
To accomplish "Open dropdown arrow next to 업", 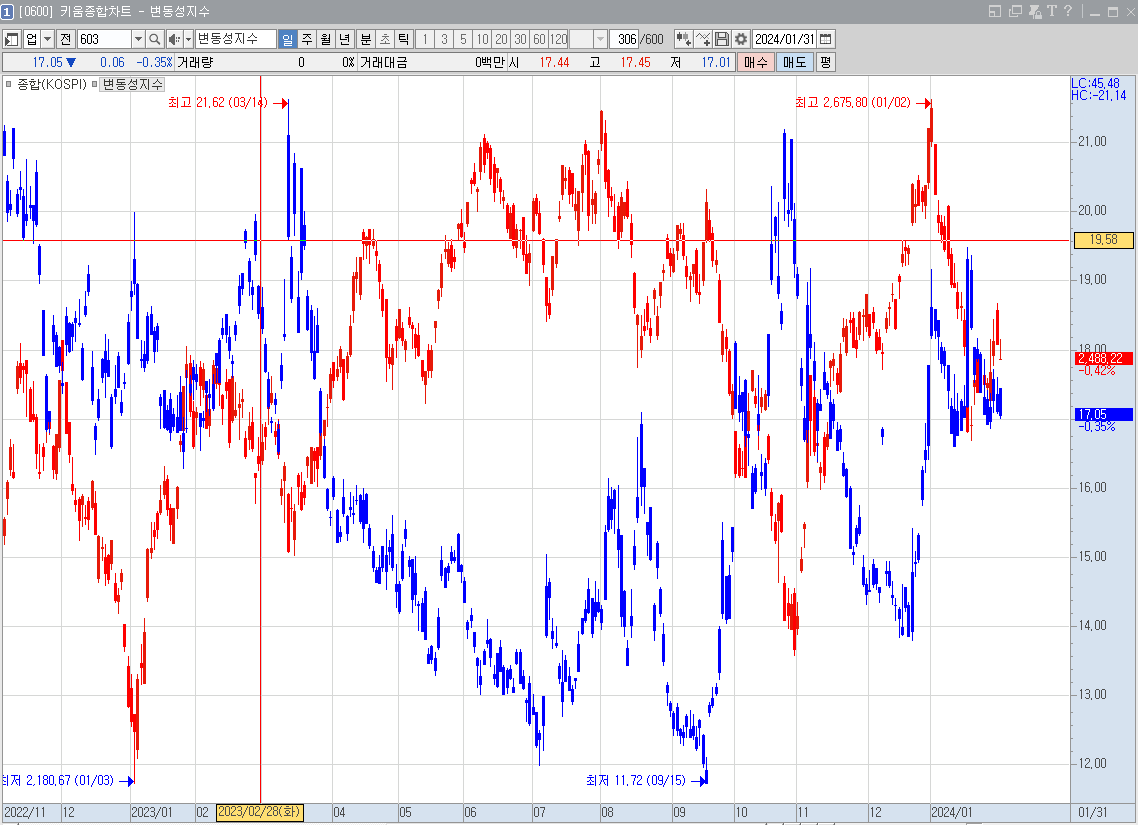I will click(48, 39).
